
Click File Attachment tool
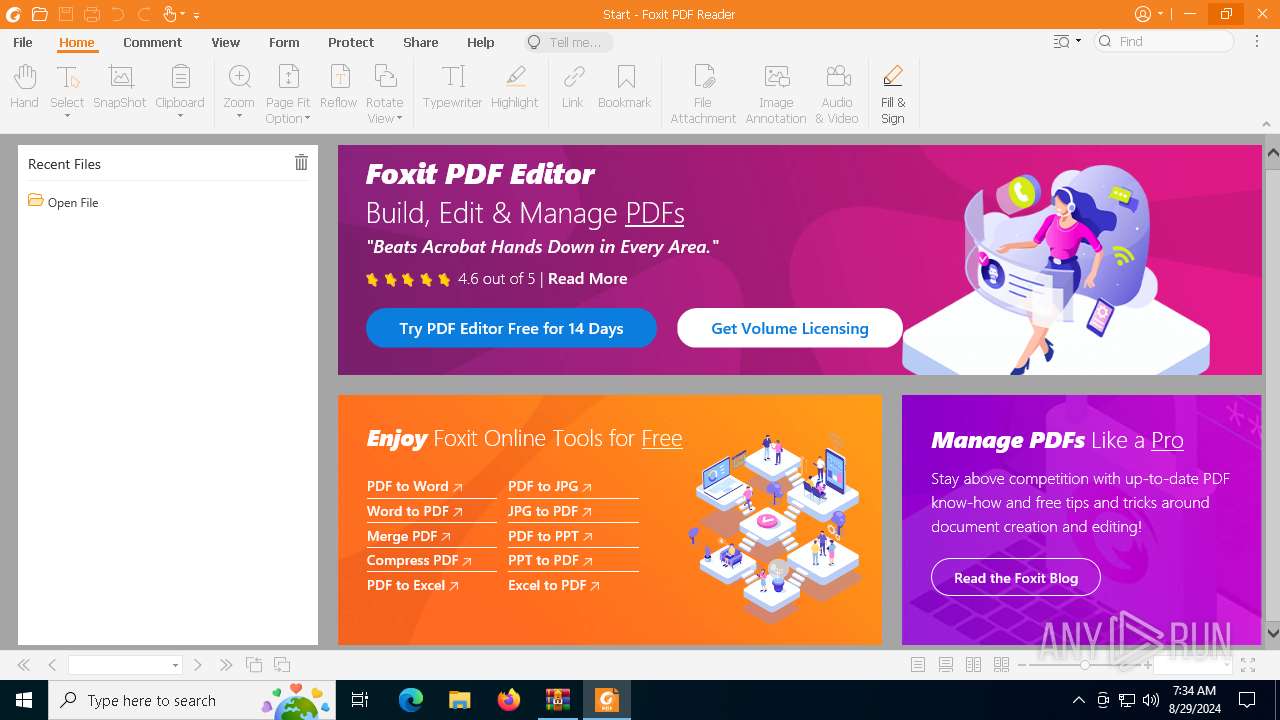pos(703,94)
